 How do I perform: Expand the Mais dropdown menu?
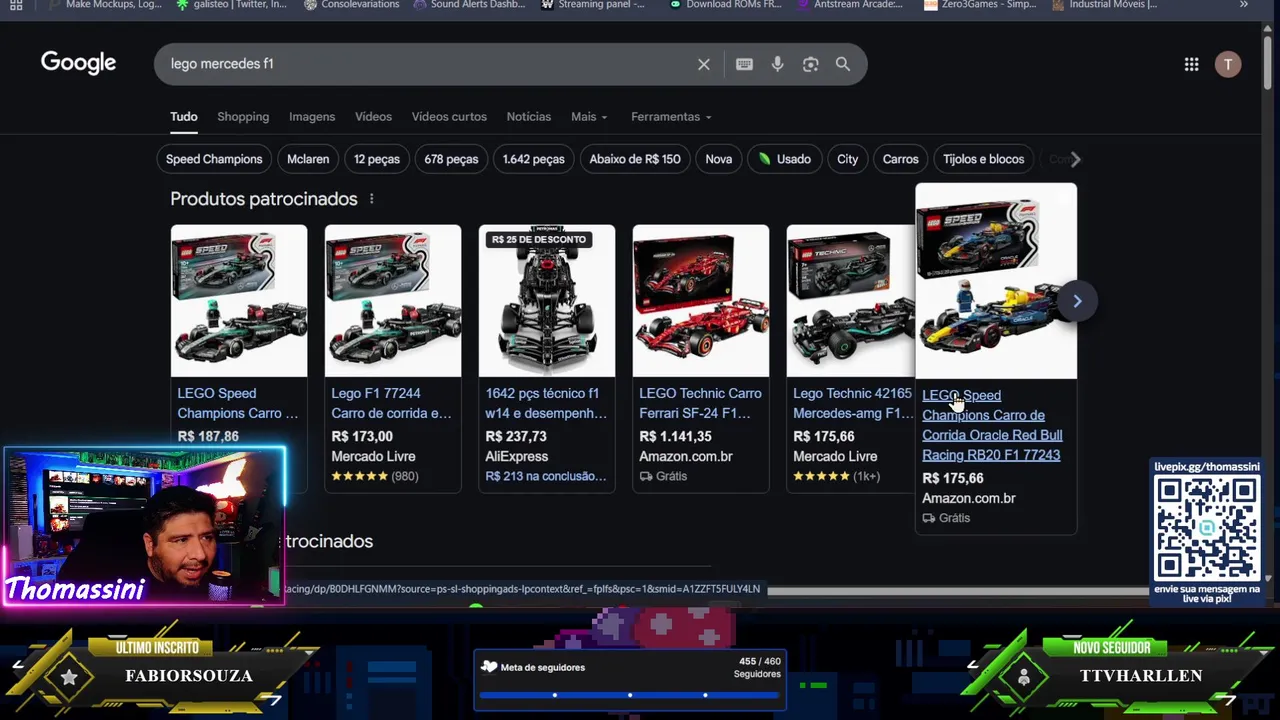coord(589,117)
